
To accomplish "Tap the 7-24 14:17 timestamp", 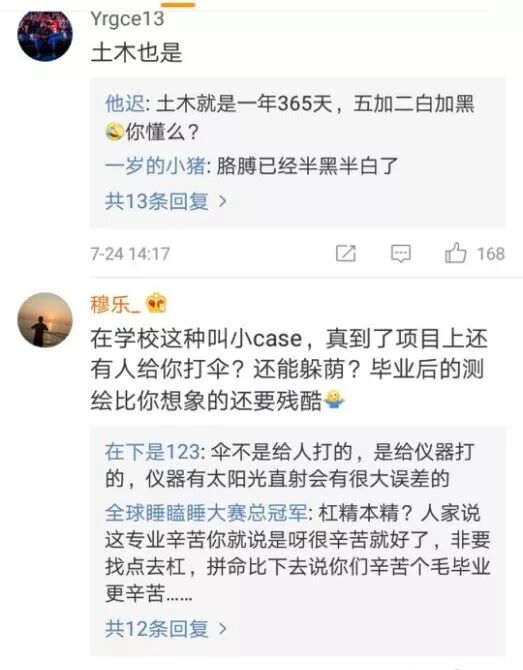I will tap(130, 254).
